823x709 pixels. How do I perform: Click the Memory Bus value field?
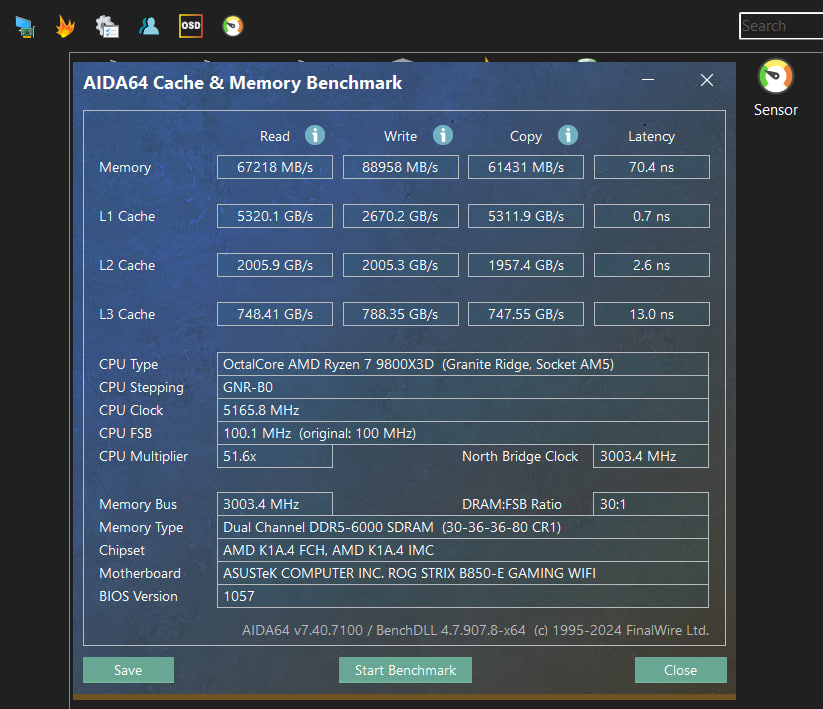tap(275, 504)
